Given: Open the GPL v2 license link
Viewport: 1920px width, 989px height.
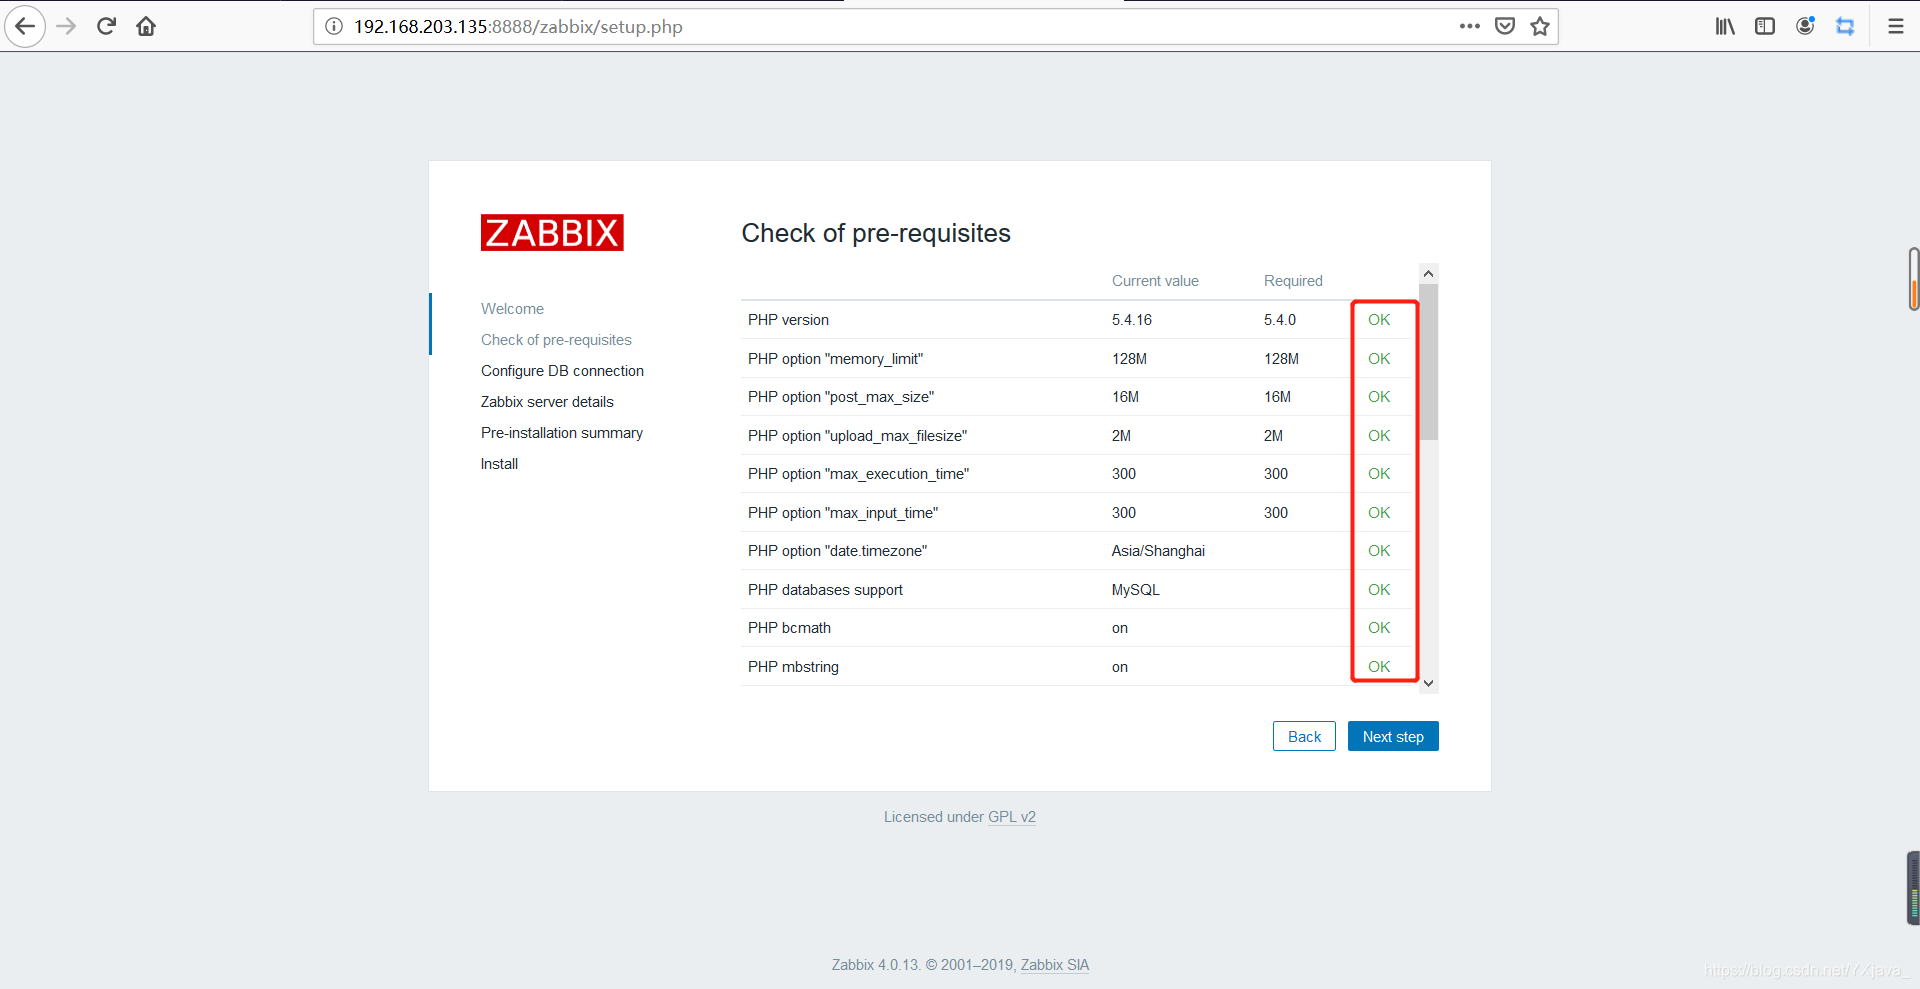Looking at the screenshot, I should coord(1012,817).
